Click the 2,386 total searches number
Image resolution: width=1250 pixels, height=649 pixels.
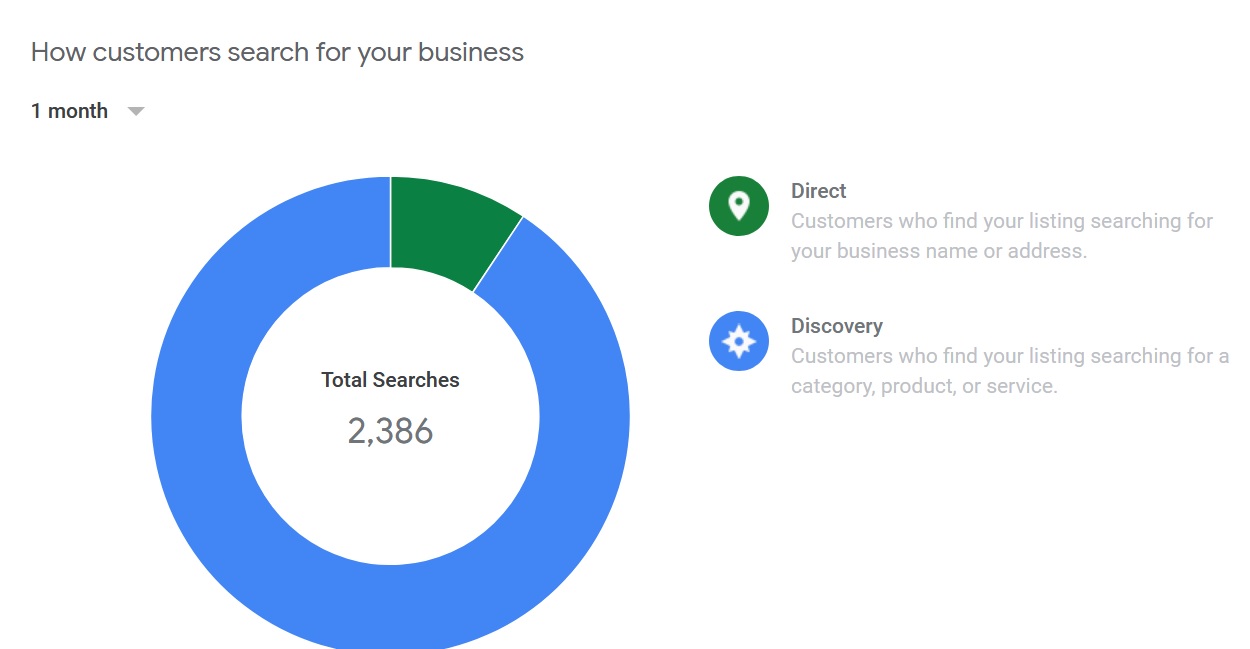pyautogui.click(x=390, y=431)
